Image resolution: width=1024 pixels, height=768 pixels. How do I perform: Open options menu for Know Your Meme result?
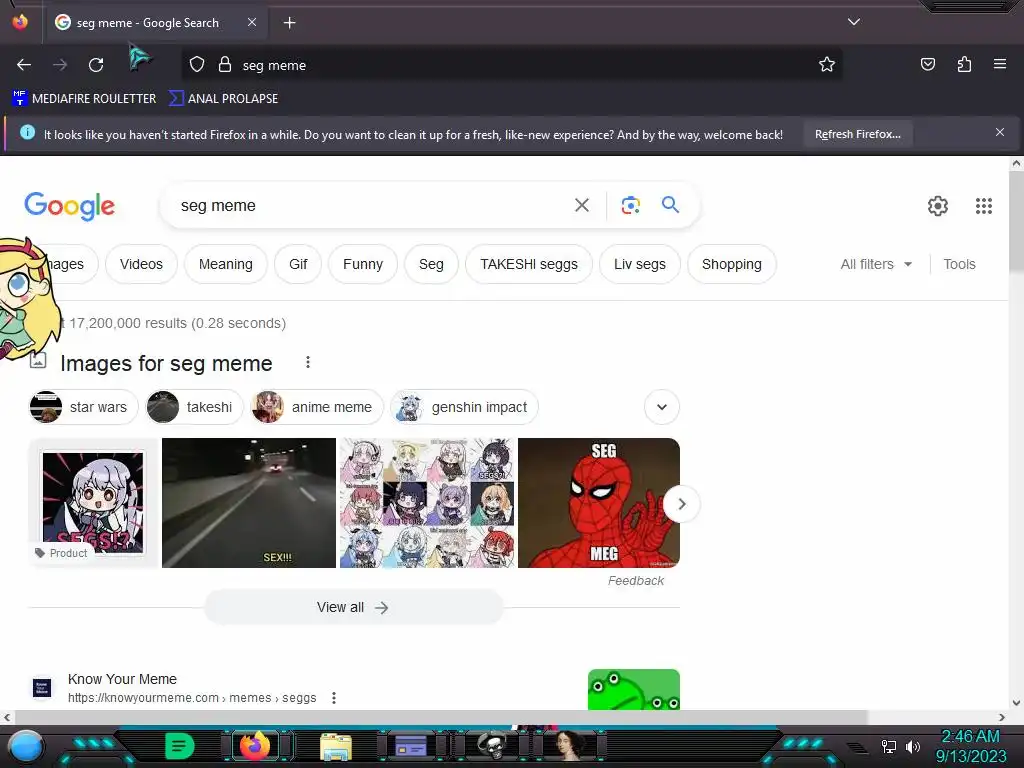click(x=334, y=697)
